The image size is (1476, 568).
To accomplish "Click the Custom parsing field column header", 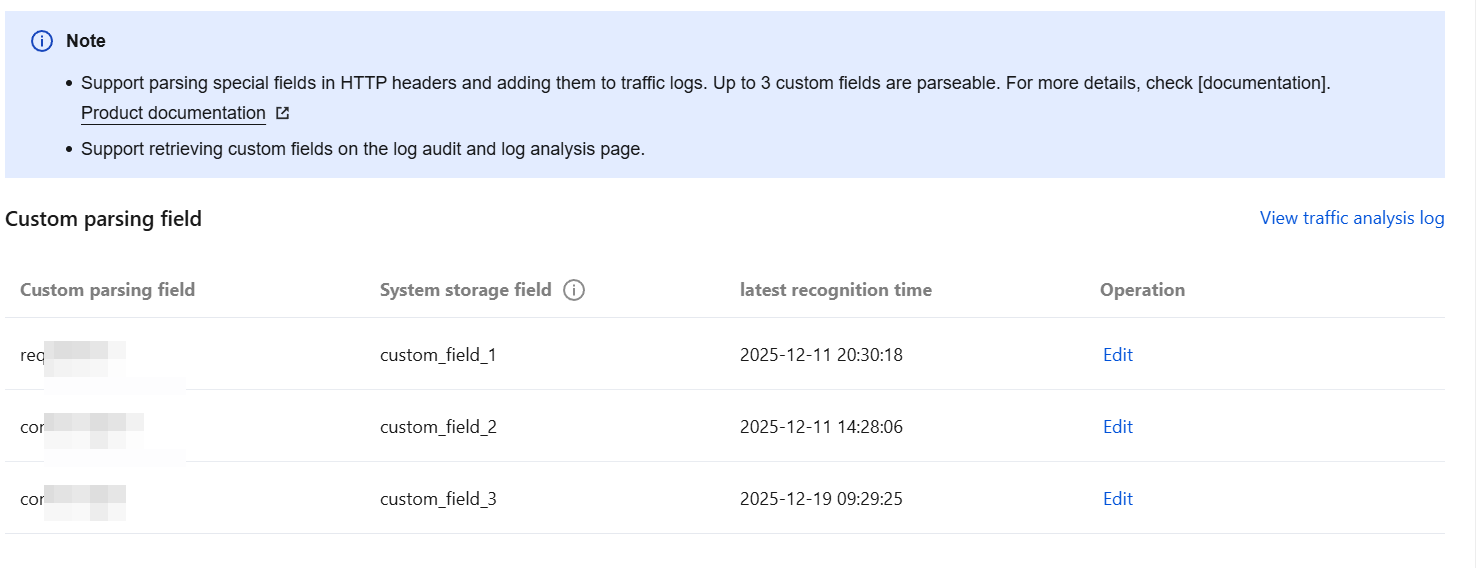I will (x=107, y=290).
